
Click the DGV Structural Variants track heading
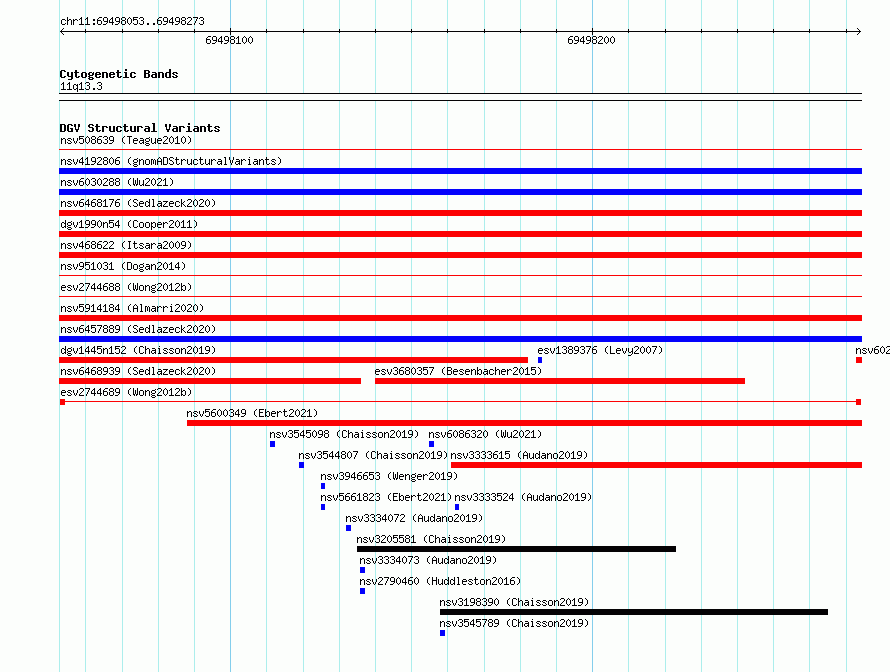[x=140, y=128]
